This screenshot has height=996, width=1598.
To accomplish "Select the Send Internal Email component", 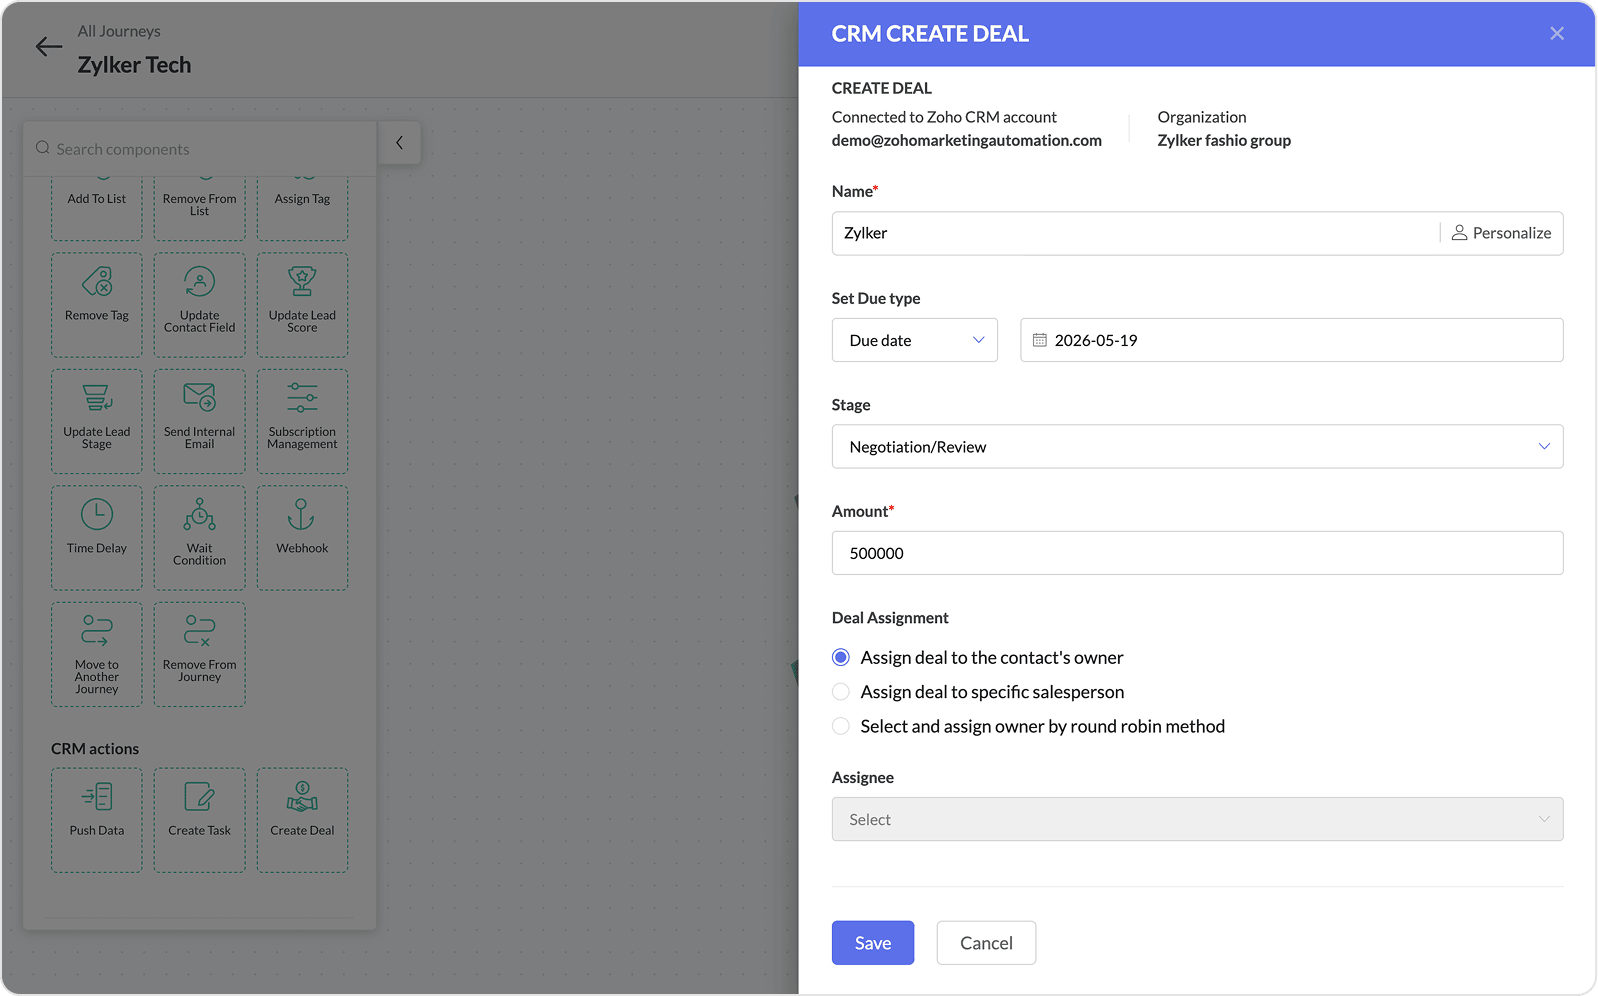I will pyautogui.click(x=200, y=421).
